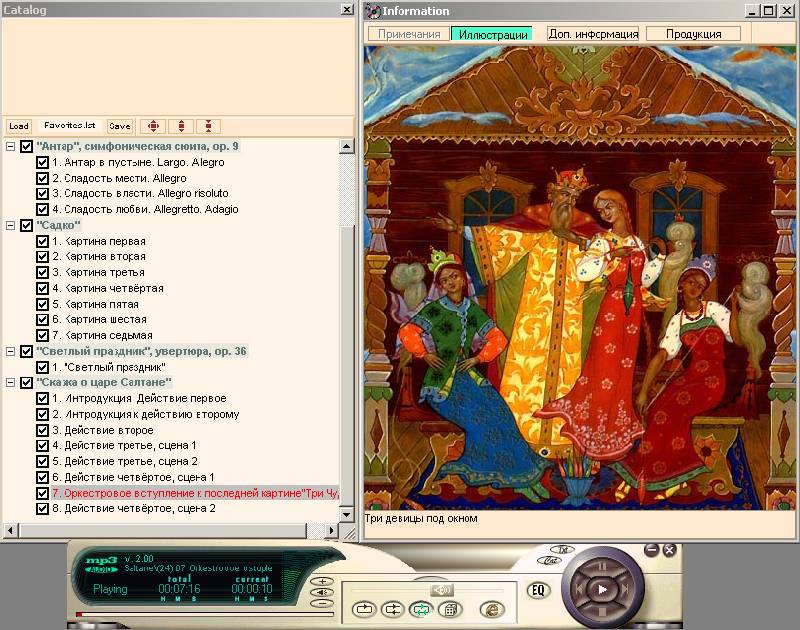This screenshot has width=800, height=630.
Task: Minimize the mp3 player with round minus
Action: (x=652, y=549)
